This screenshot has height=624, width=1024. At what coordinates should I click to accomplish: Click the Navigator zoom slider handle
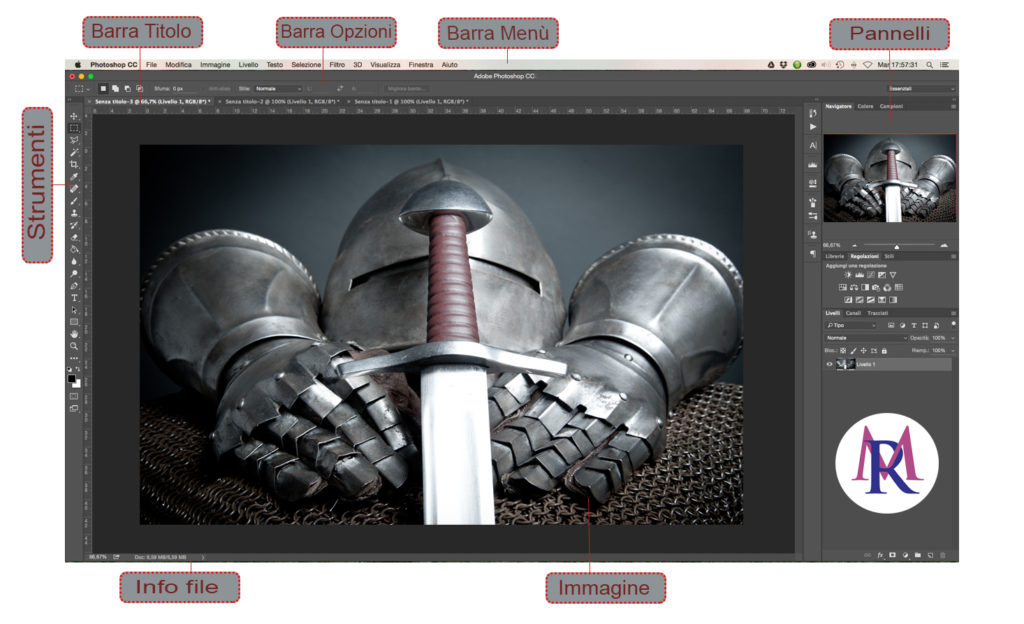[x=897, y=247]
